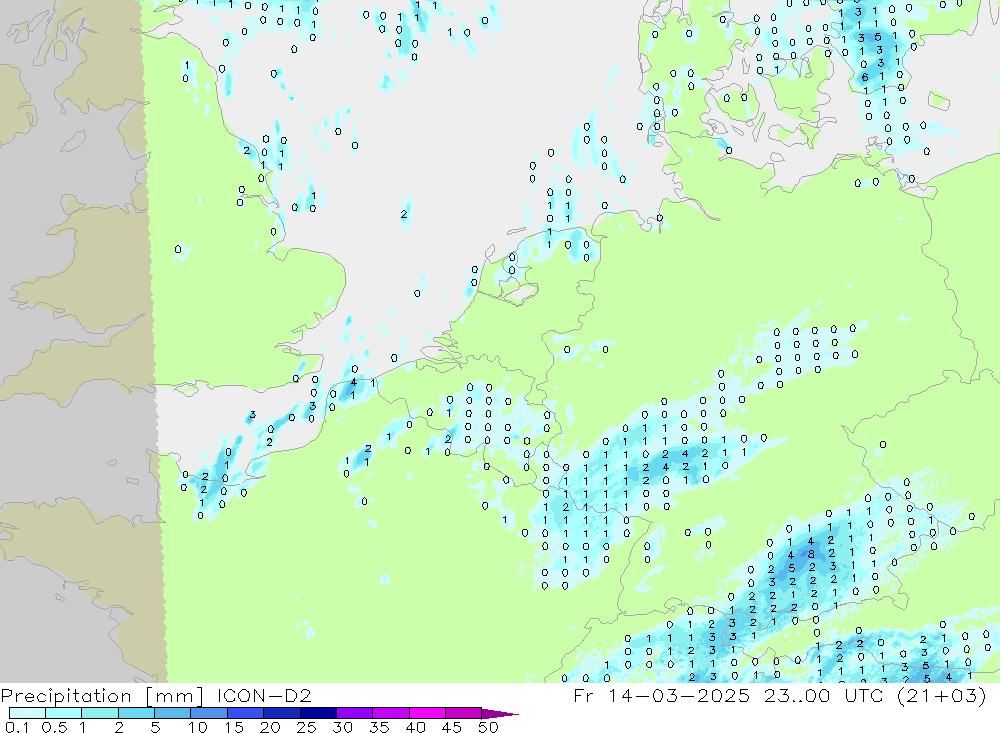Select the 25–30 mm navy legend swatch
Image resolution: width=1000 pixels, height=733 pixels.
point(318,713)
